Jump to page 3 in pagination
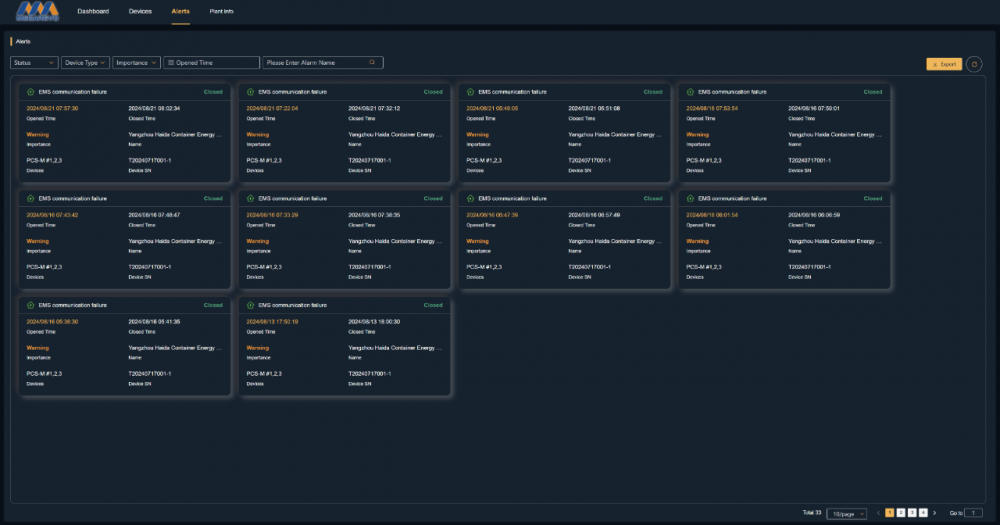The width and height of the screenshot is (1000, 525). point(911,513)
